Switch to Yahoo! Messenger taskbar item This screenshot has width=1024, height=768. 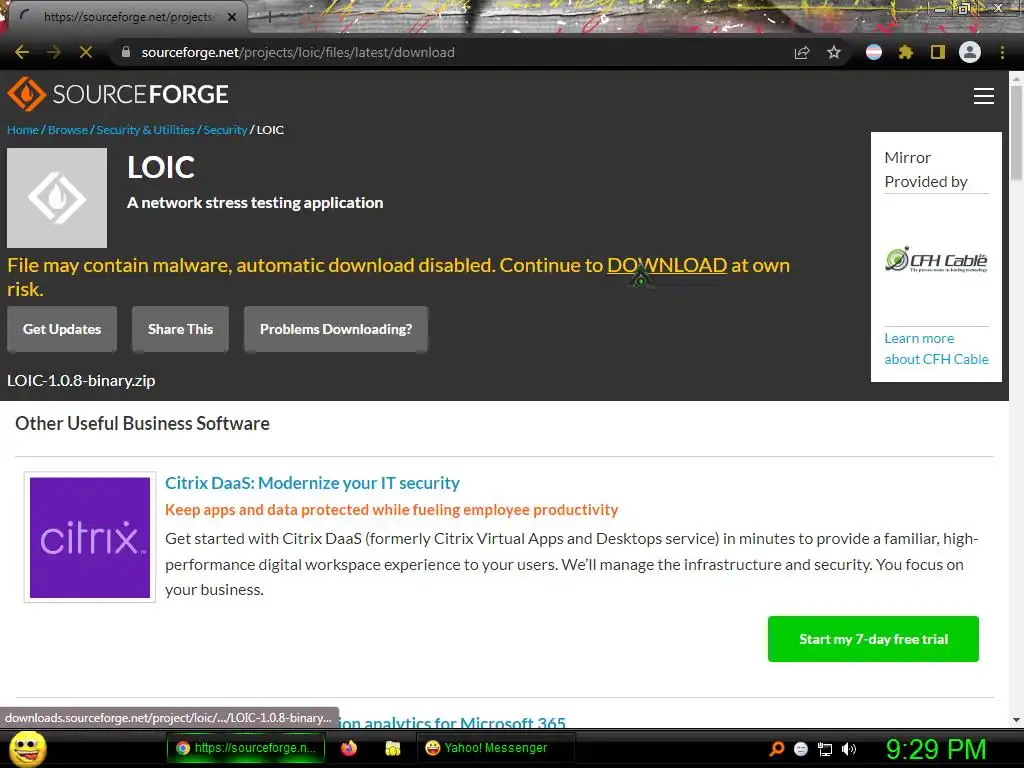click(x=496, y=748)
